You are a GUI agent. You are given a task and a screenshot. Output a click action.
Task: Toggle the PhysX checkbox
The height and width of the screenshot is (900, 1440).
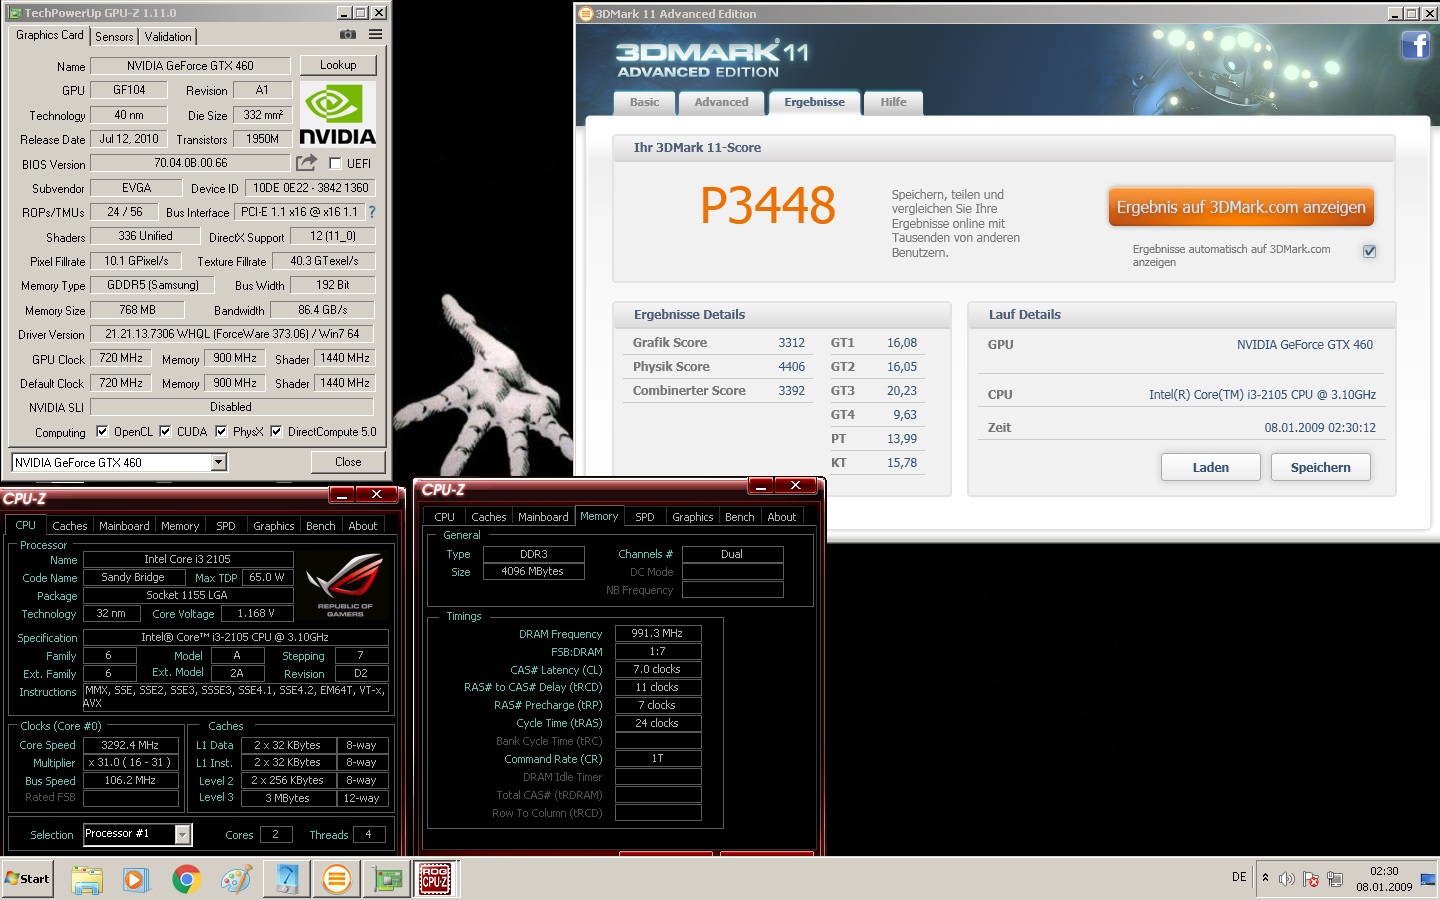pyautogui.click(x=221, y=432)
